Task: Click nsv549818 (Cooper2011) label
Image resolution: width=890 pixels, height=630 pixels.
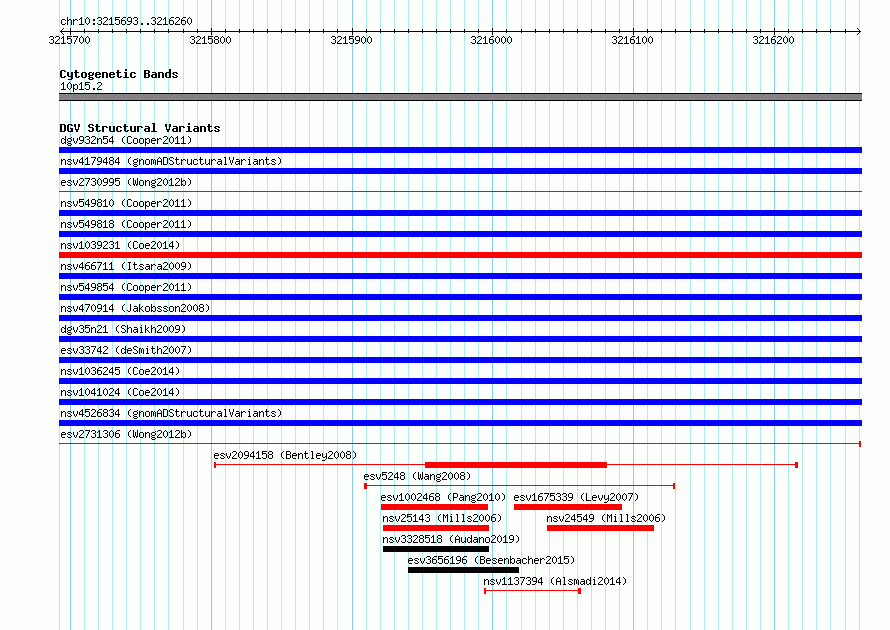Action: click(x=126, y=224)
